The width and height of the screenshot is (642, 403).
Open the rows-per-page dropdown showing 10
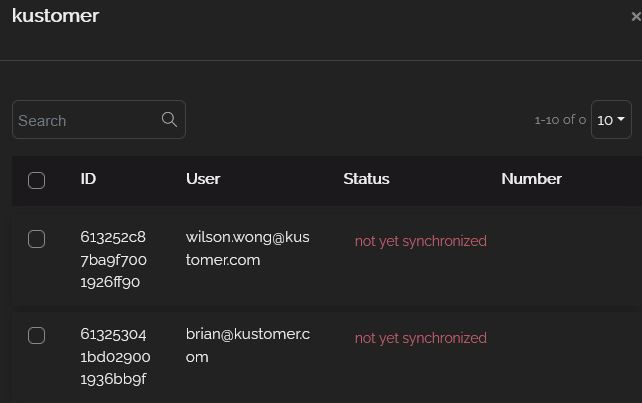(611, 120)
